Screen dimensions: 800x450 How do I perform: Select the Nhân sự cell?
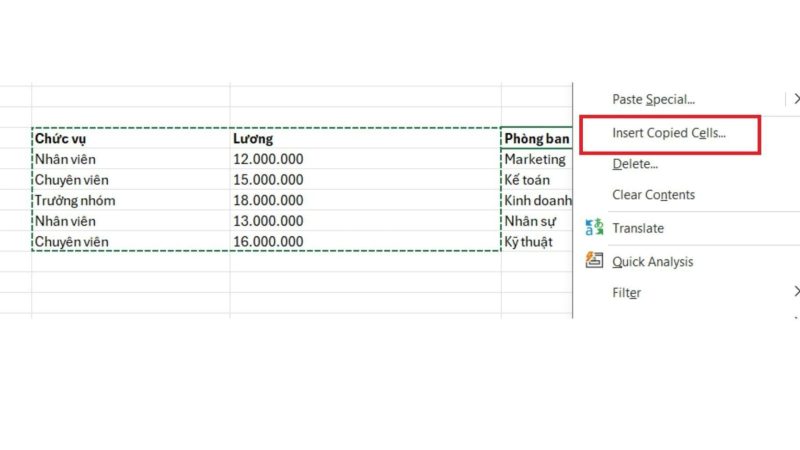point(537,221)
